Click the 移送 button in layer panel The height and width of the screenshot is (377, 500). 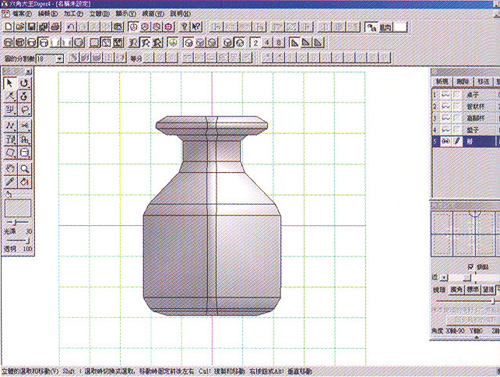(483, 81)
